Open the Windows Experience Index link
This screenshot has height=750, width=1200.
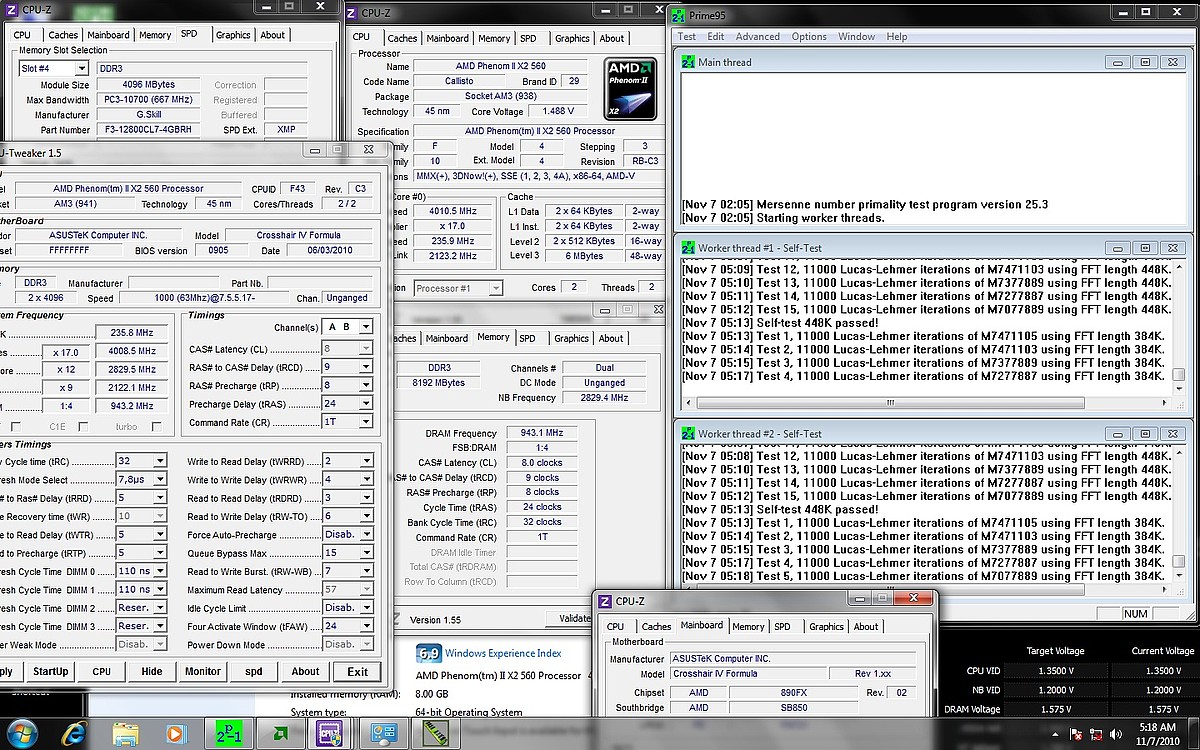pos(503,653)
